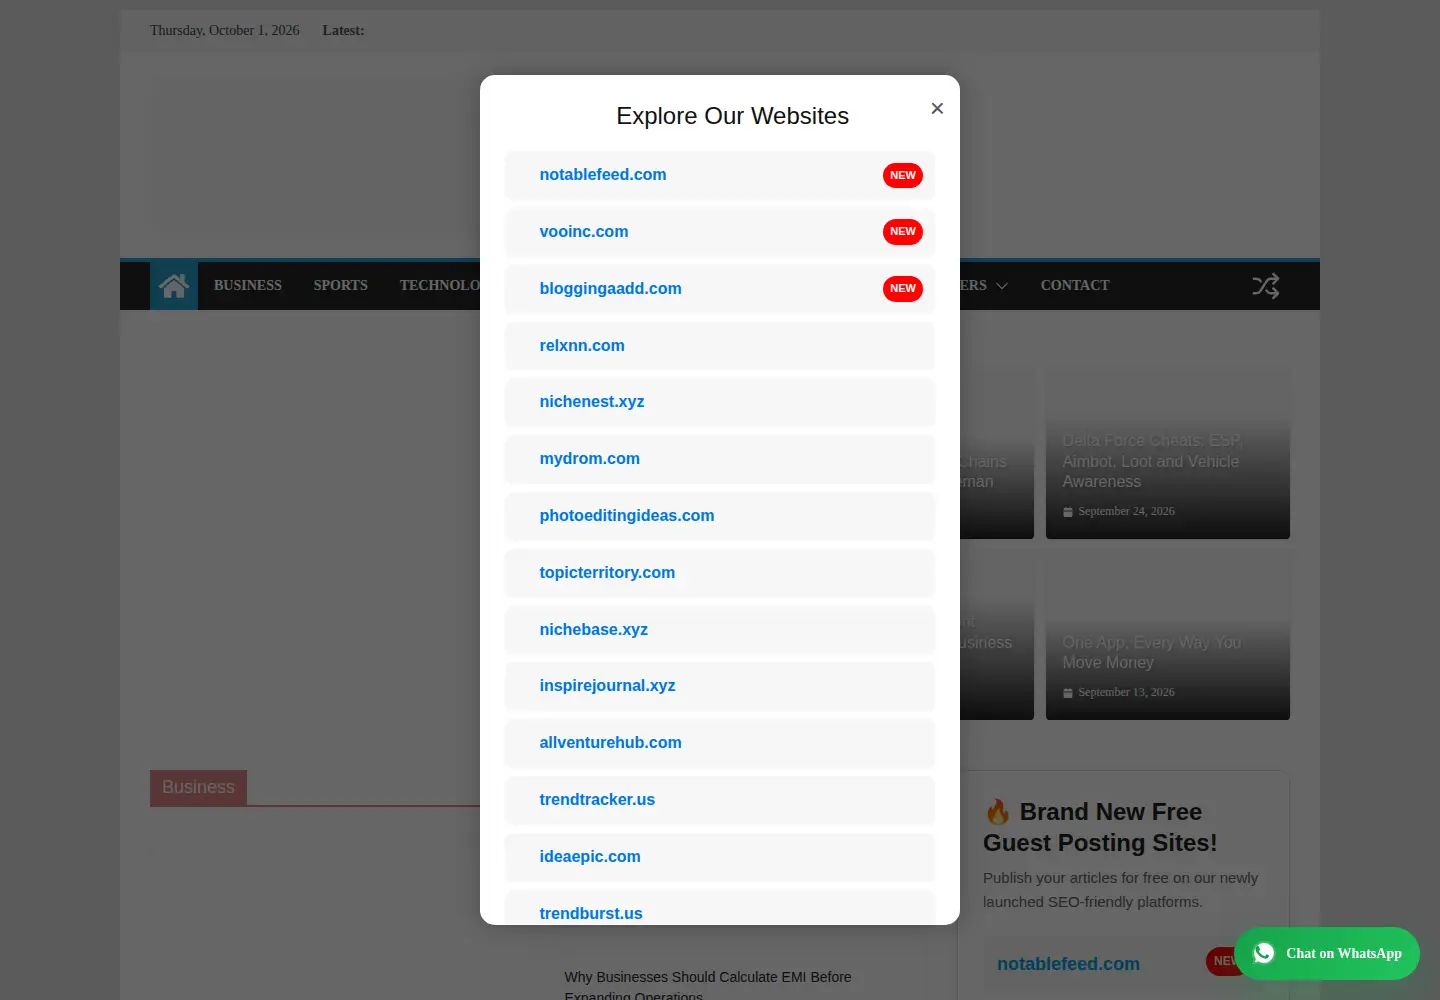
Task: Click the Thursday, October 1, 2026 date text
Action: pyautogui.click(x=225, y=31)
